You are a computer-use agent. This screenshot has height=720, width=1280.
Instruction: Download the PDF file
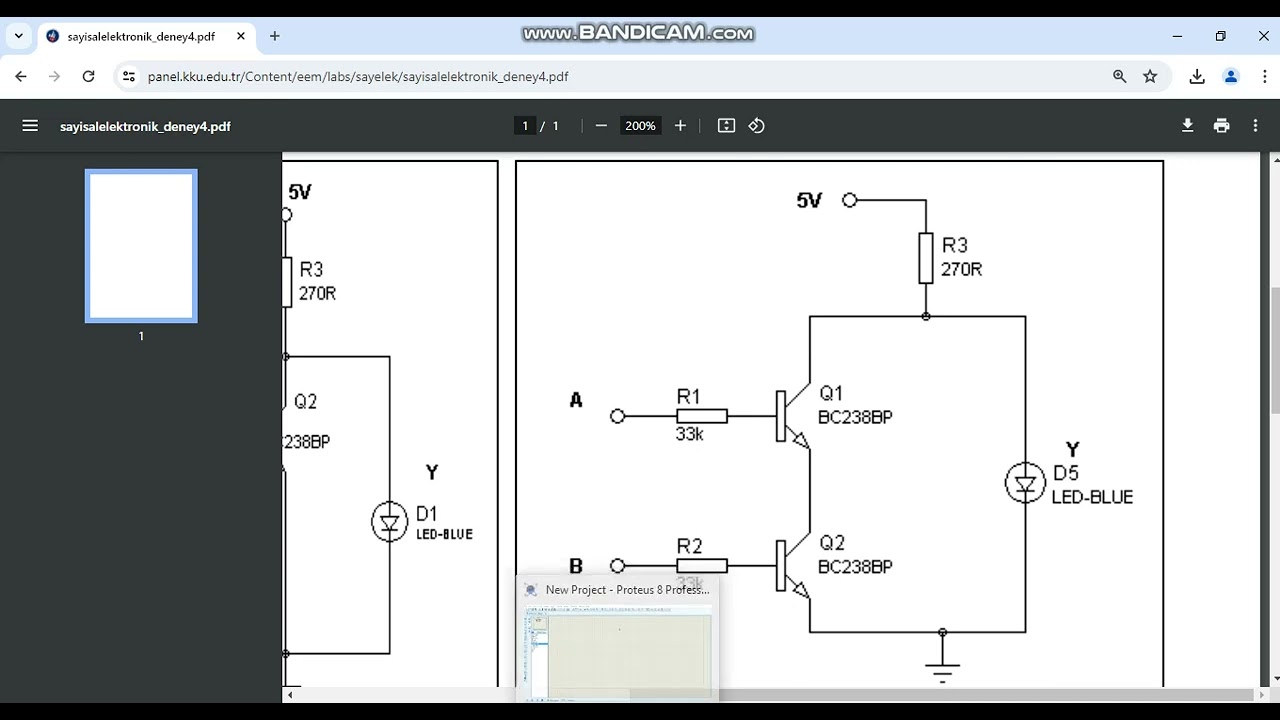(1188, 126)
